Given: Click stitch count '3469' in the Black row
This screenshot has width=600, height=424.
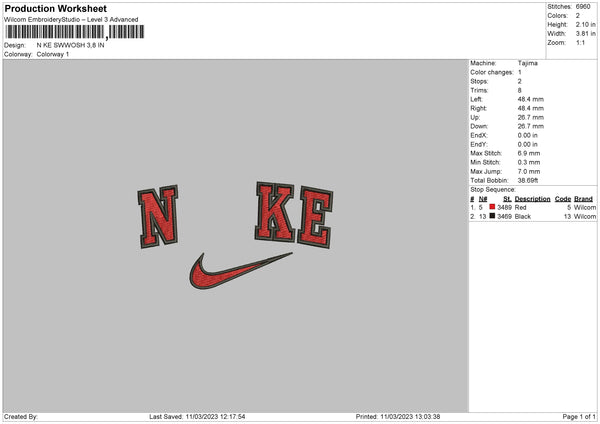Looking at the screenshot, I should [504, 217].
